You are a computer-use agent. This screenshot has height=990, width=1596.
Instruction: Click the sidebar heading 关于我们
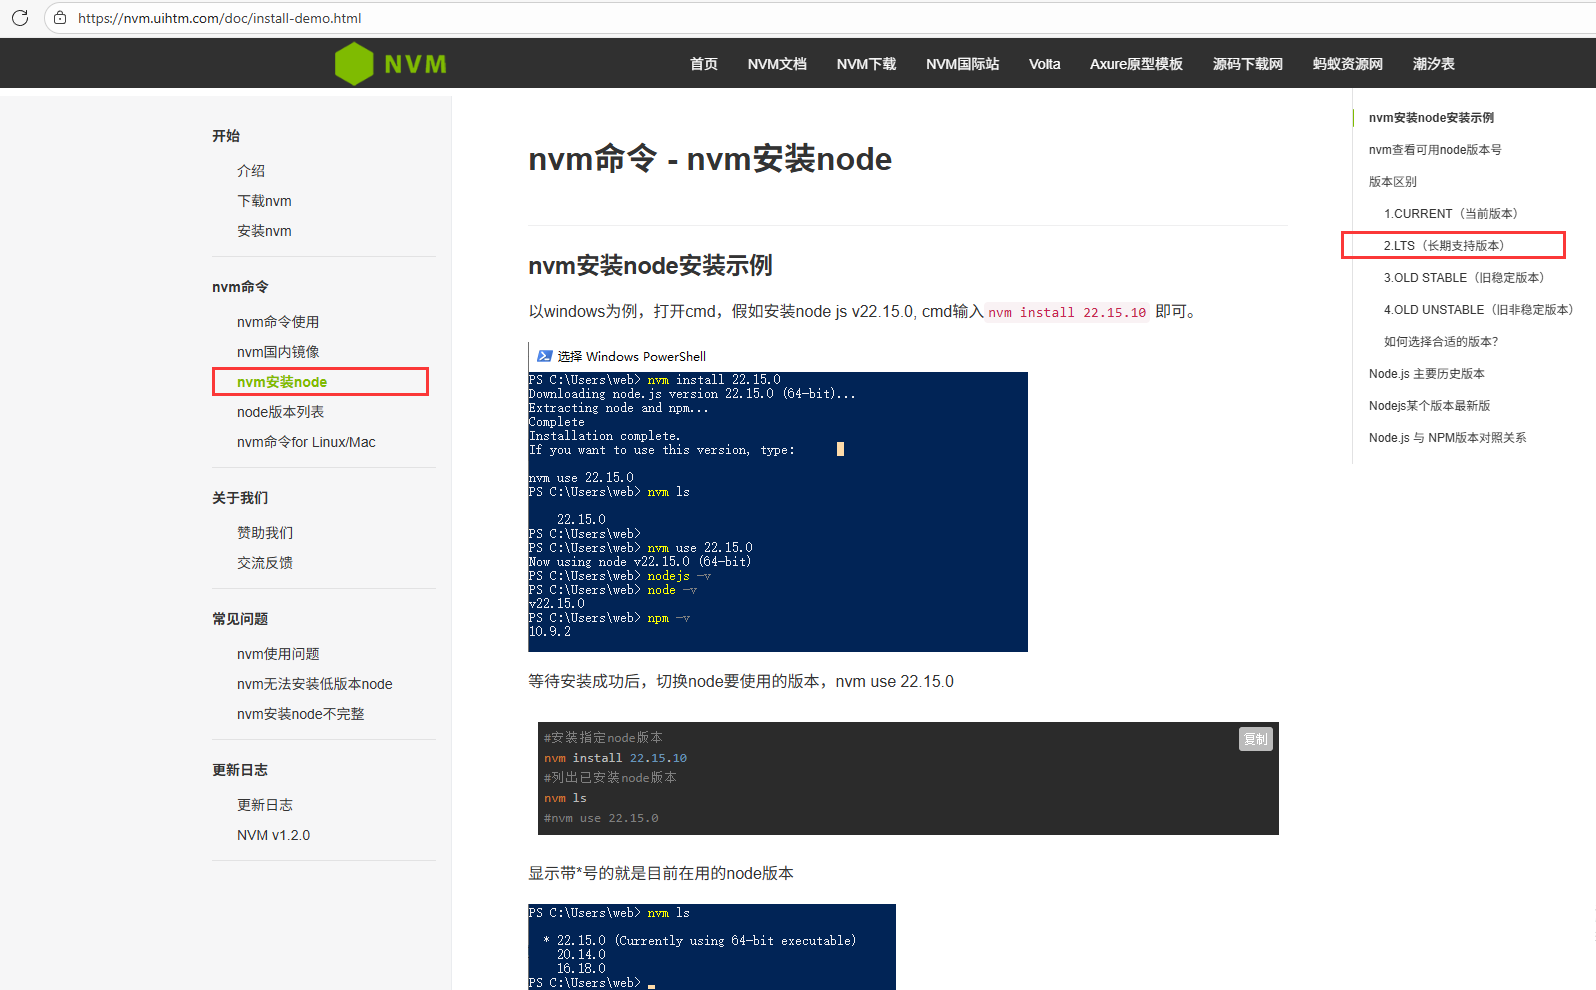[240, 498]
